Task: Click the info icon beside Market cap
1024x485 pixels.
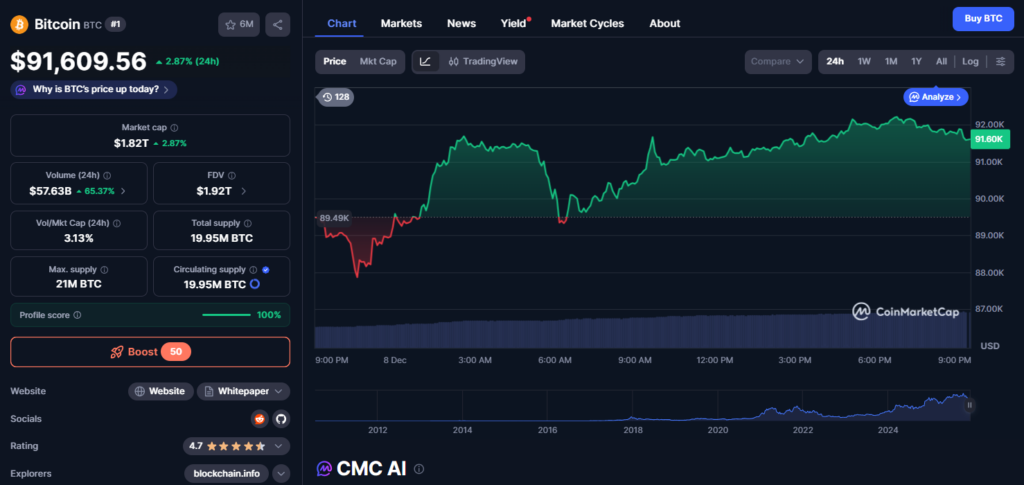Action: tap(175, 128)
